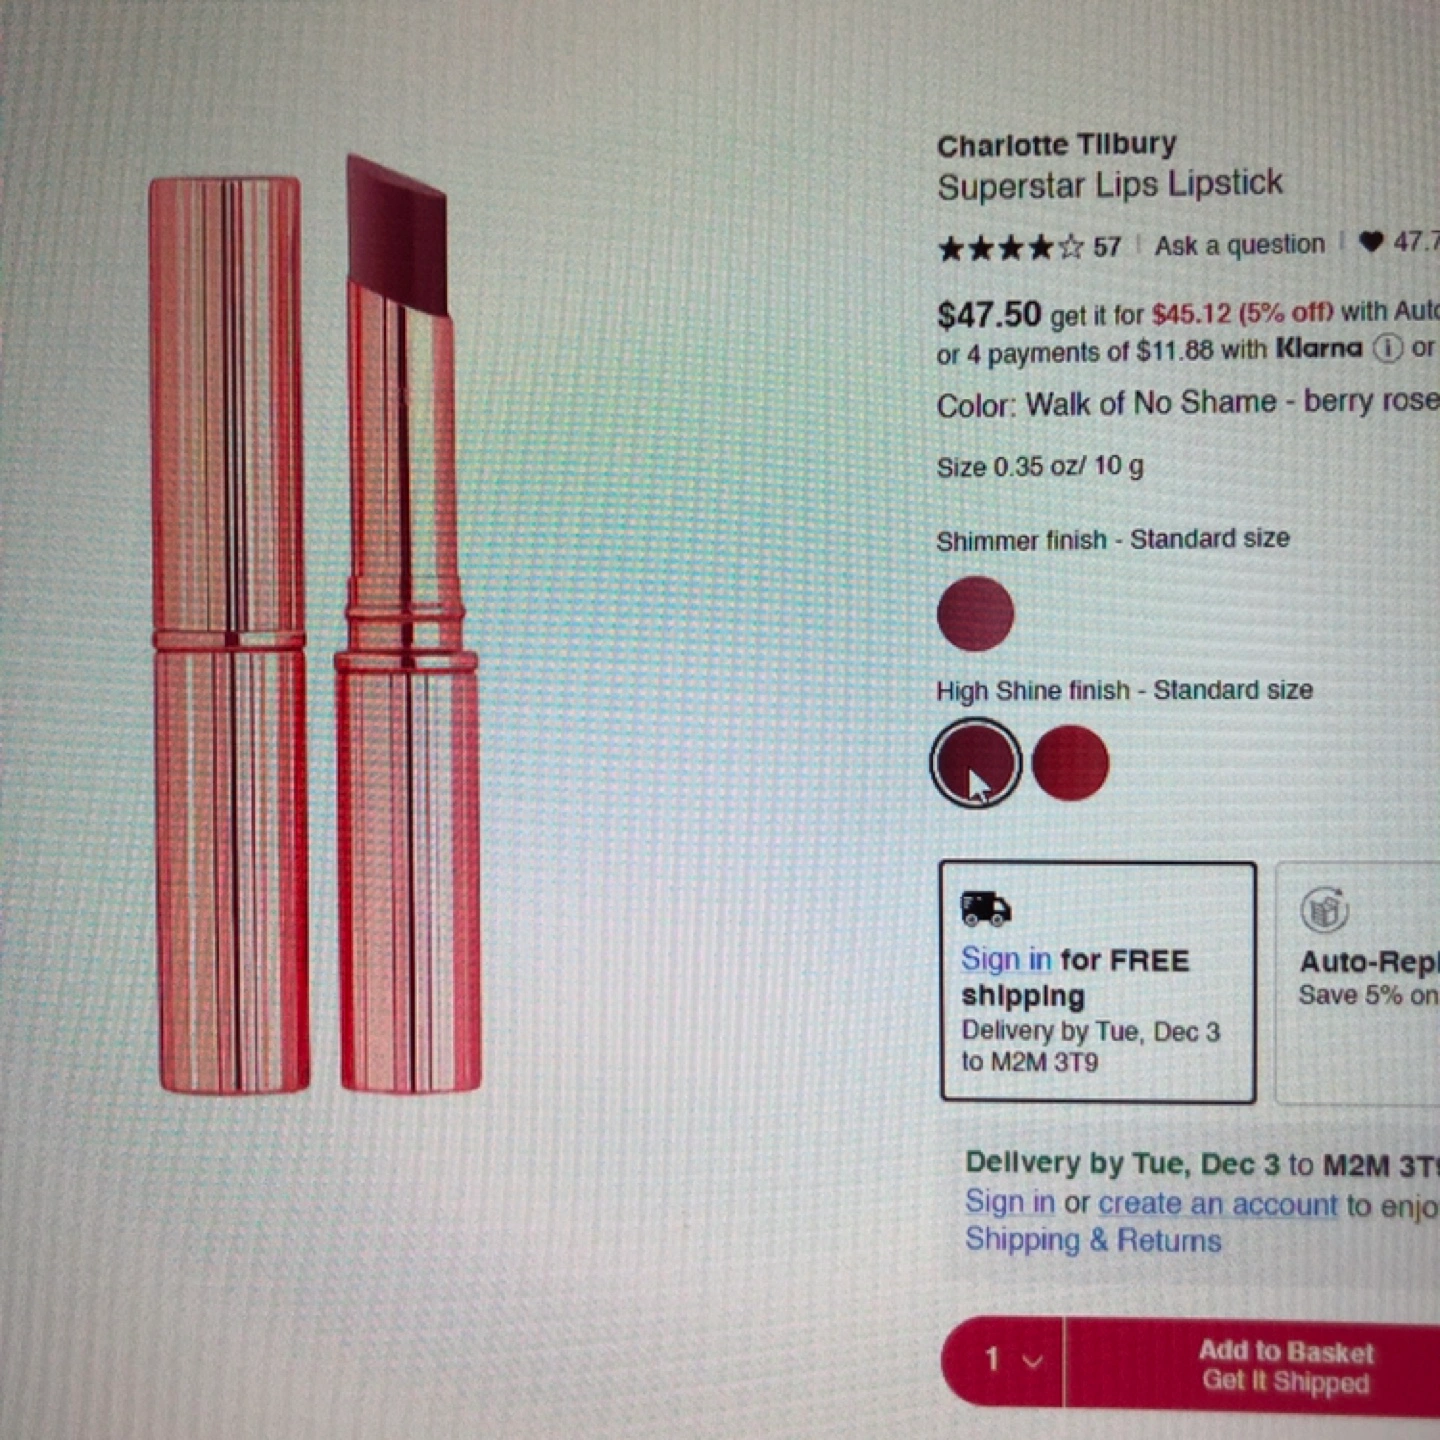
Task: Click the lipstick product image
Action: 315,625
